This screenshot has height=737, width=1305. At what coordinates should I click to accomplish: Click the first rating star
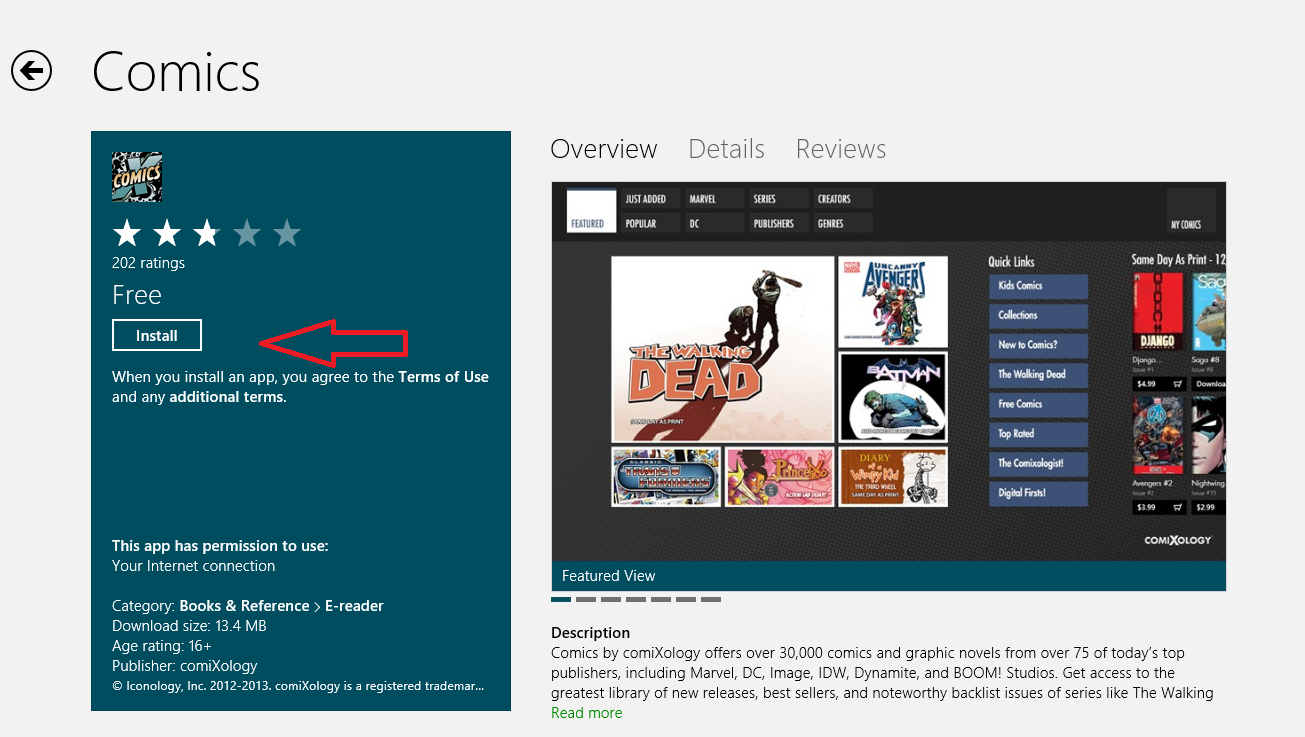[x=127, y=234]
